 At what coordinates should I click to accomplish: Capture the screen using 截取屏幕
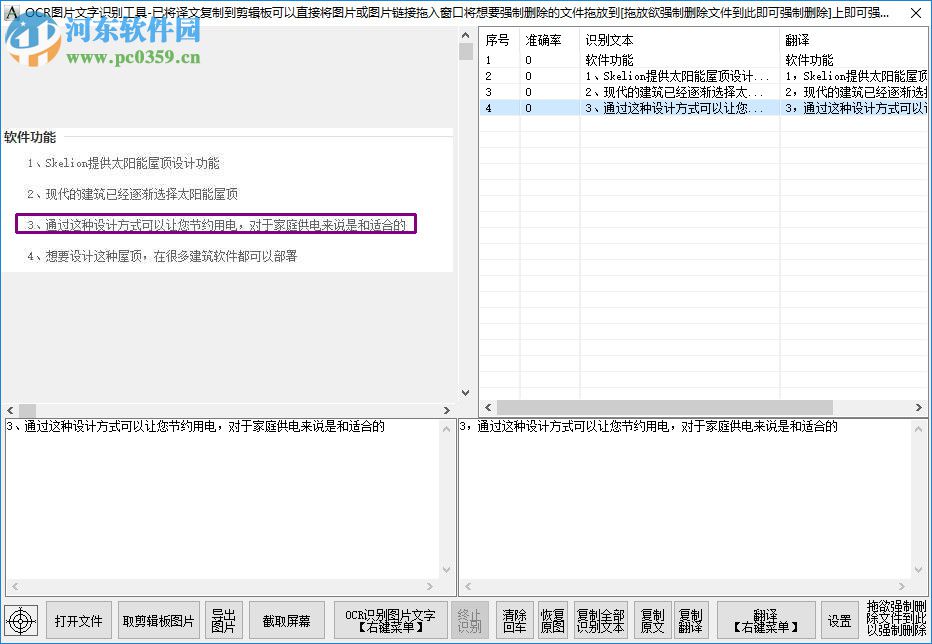(x=287, y=619)
